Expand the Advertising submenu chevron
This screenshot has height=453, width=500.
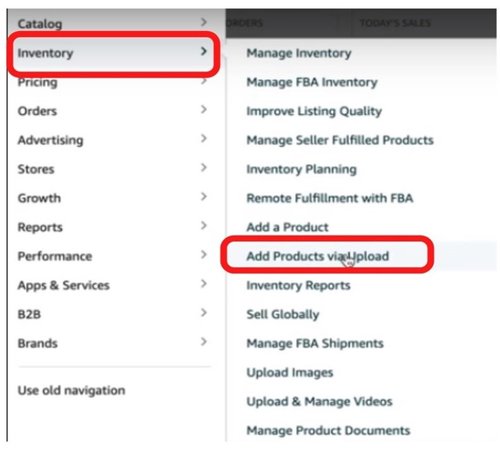(204, 138)
